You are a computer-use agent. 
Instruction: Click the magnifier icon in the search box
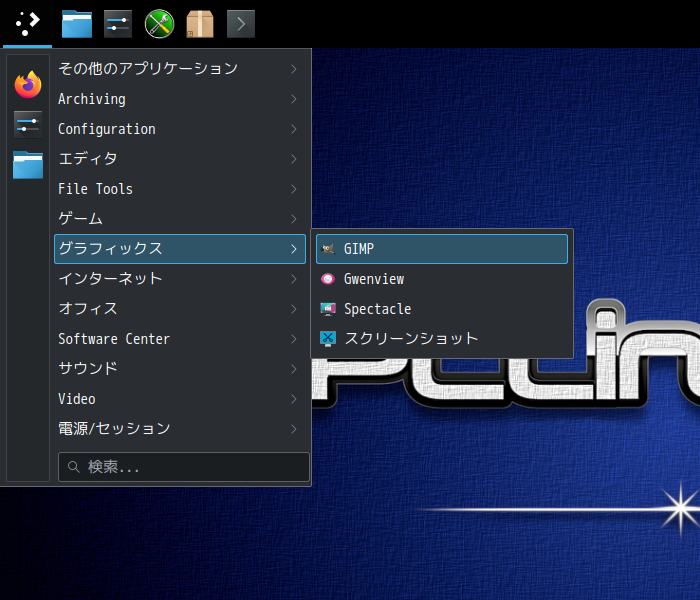(x=74, y=467)
